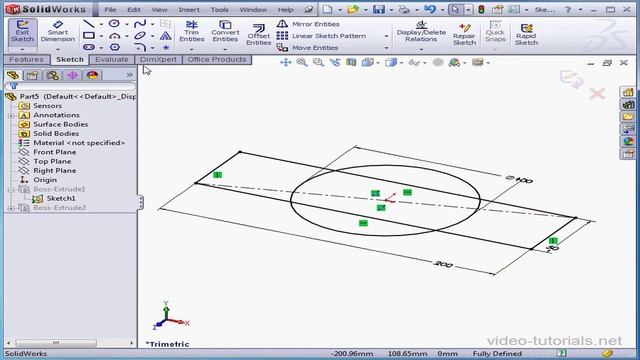Open Mirror Entities tool
The width and height of the screenshot is (640, 360).
tap(308, 24)
